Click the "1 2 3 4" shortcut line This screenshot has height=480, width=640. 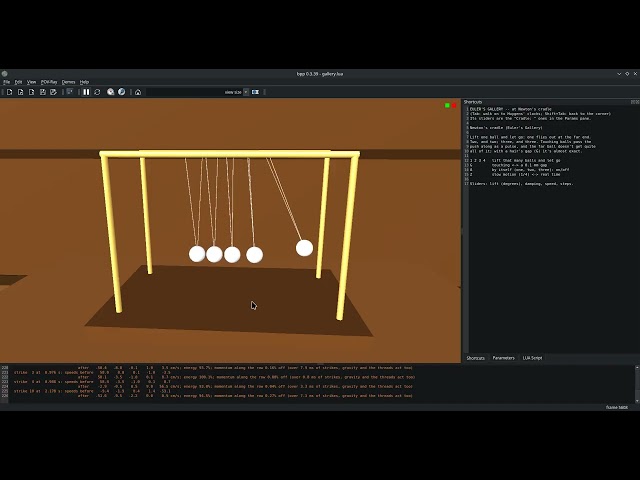click(515, 160)
